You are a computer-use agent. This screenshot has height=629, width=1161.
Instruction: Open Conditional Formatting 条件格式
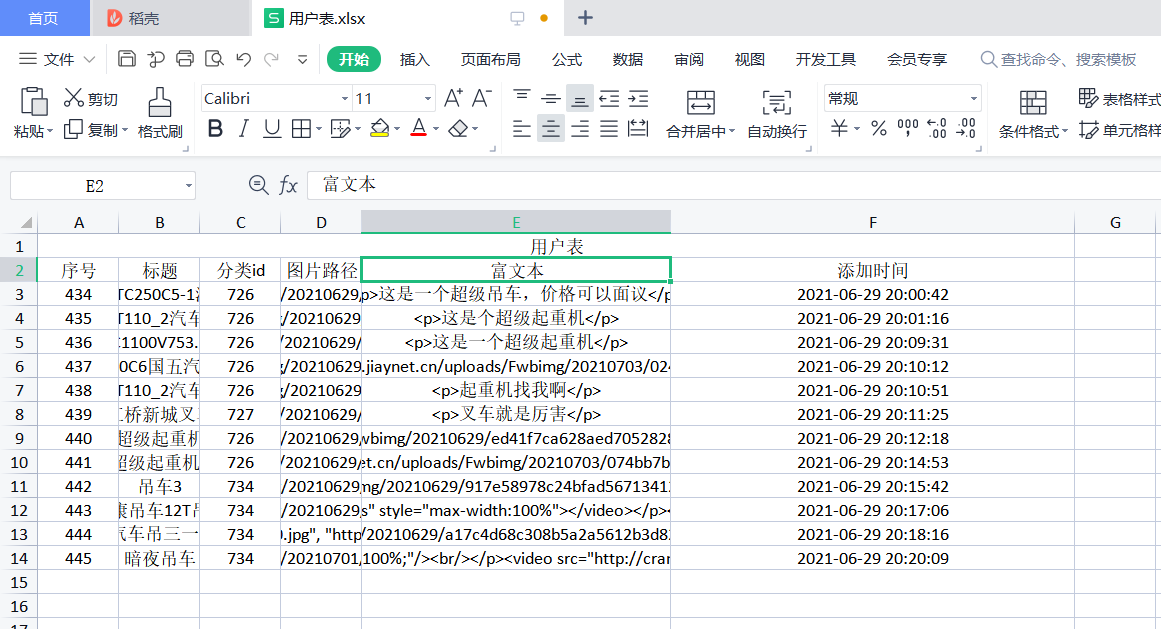tap(1033, 114)
